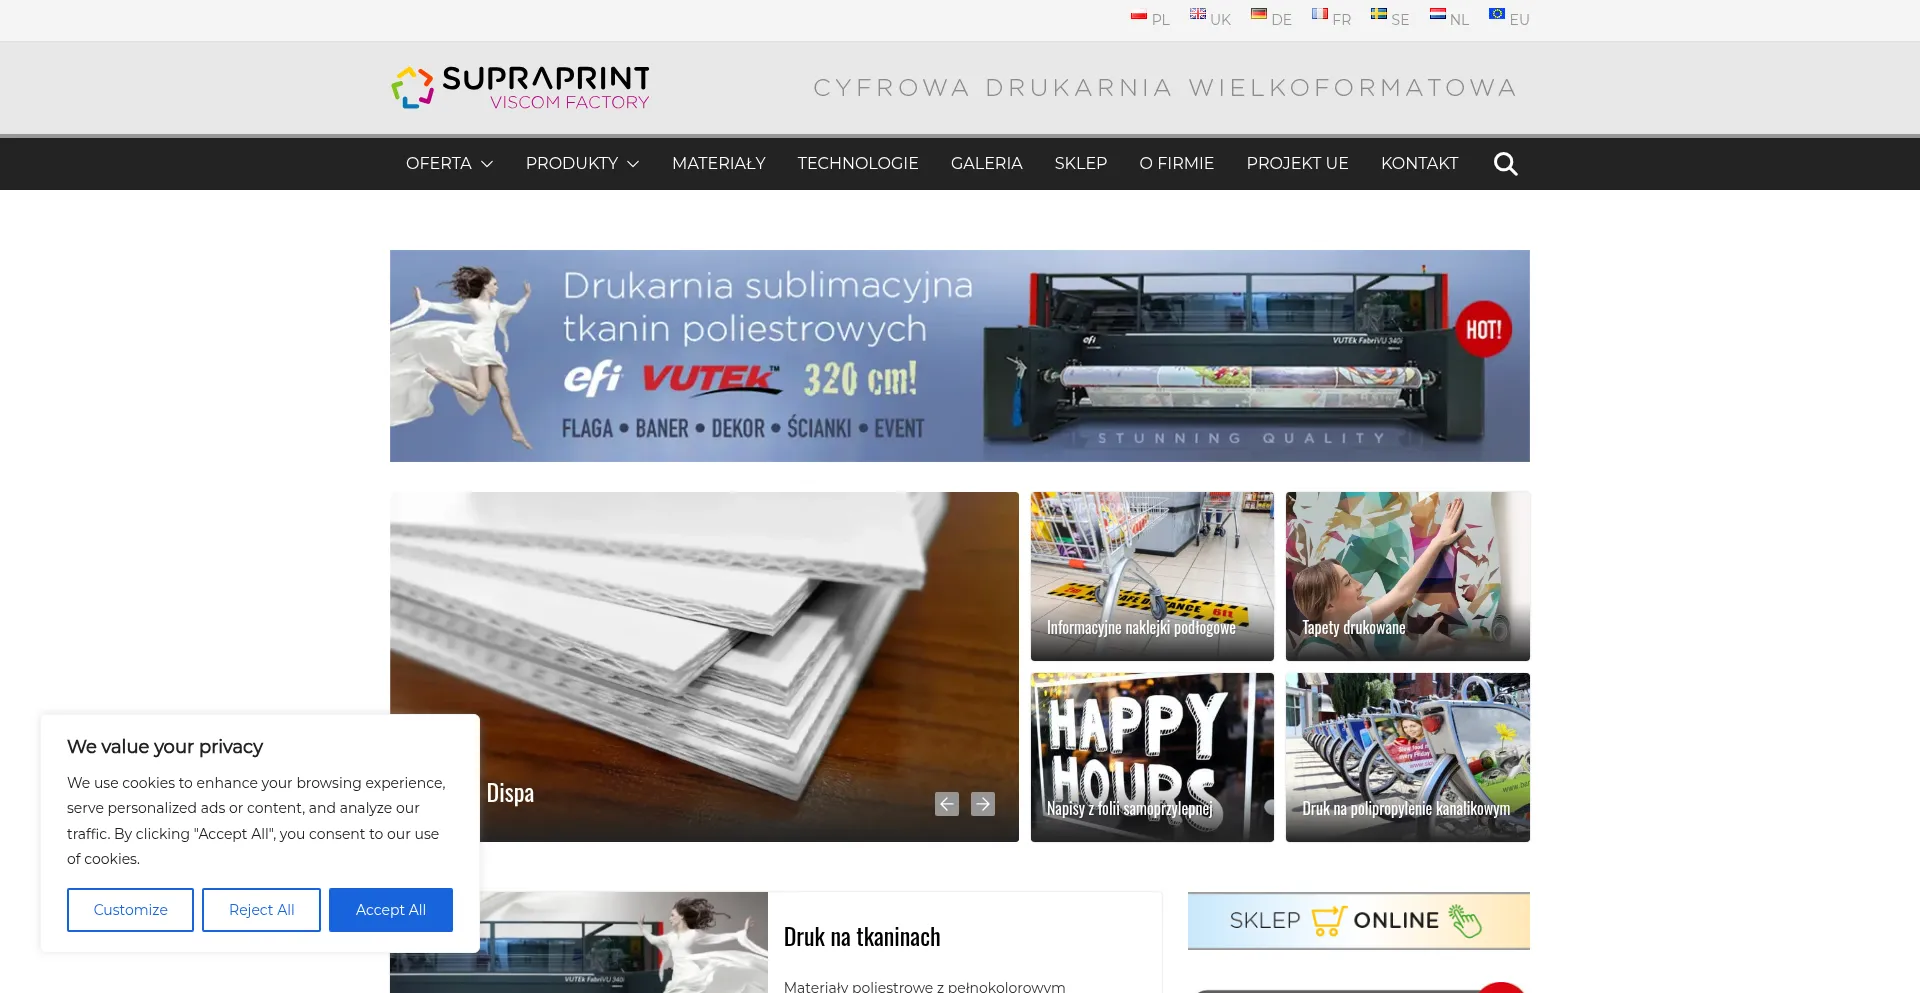This screenshot has height=993, width=1920.
Task: Choose the French flag icon
Action: [x=1320, y=14]
